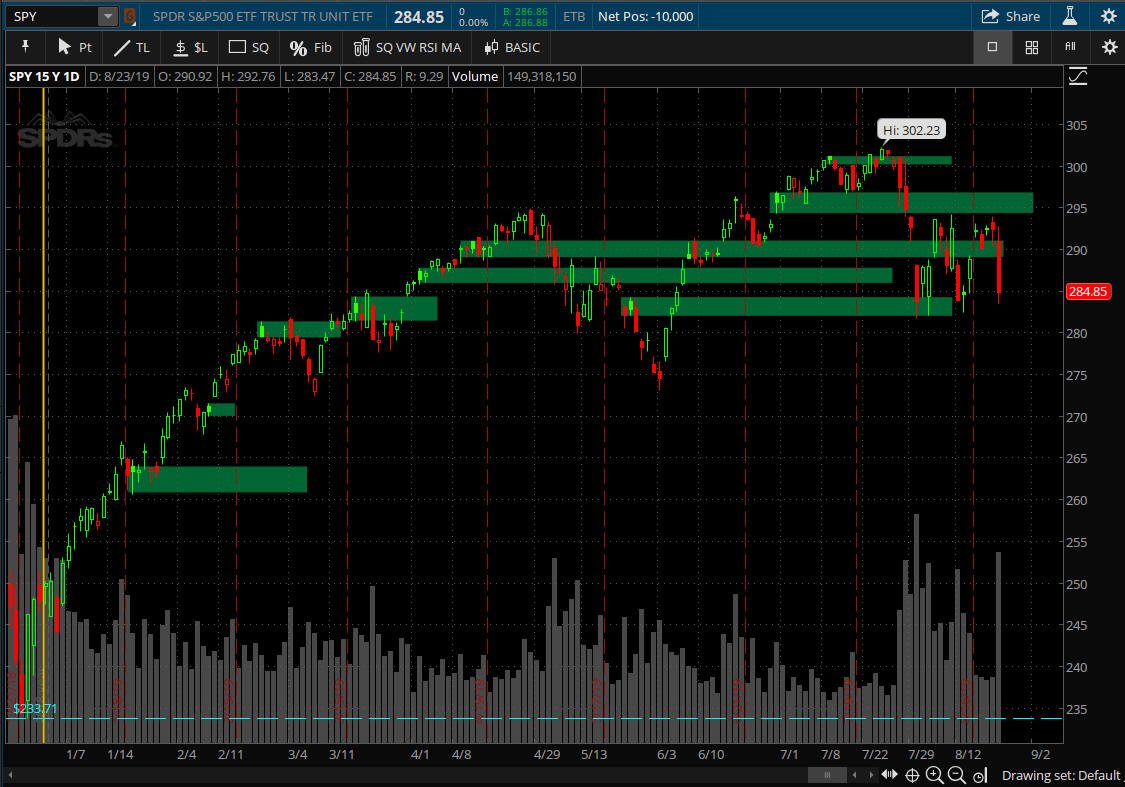Click the 9/2 date on time axis
The width and height of the screenshot is (1125, 787).
(1040, 754)
